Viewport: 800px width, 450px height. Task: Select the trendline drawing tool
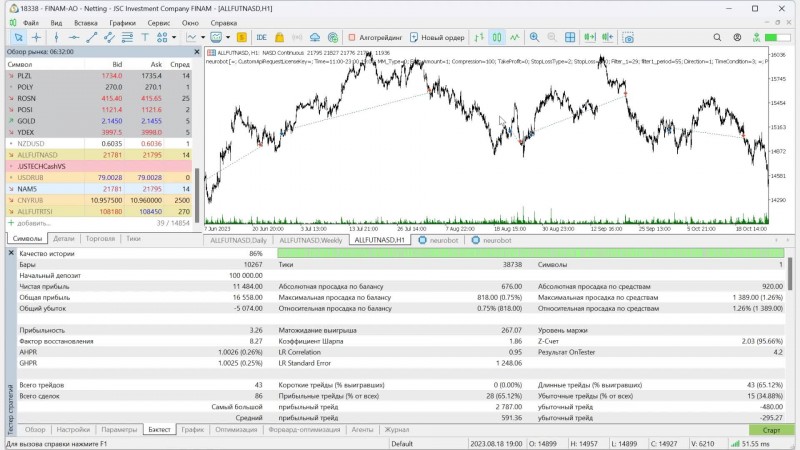click(x=92, y=37)
